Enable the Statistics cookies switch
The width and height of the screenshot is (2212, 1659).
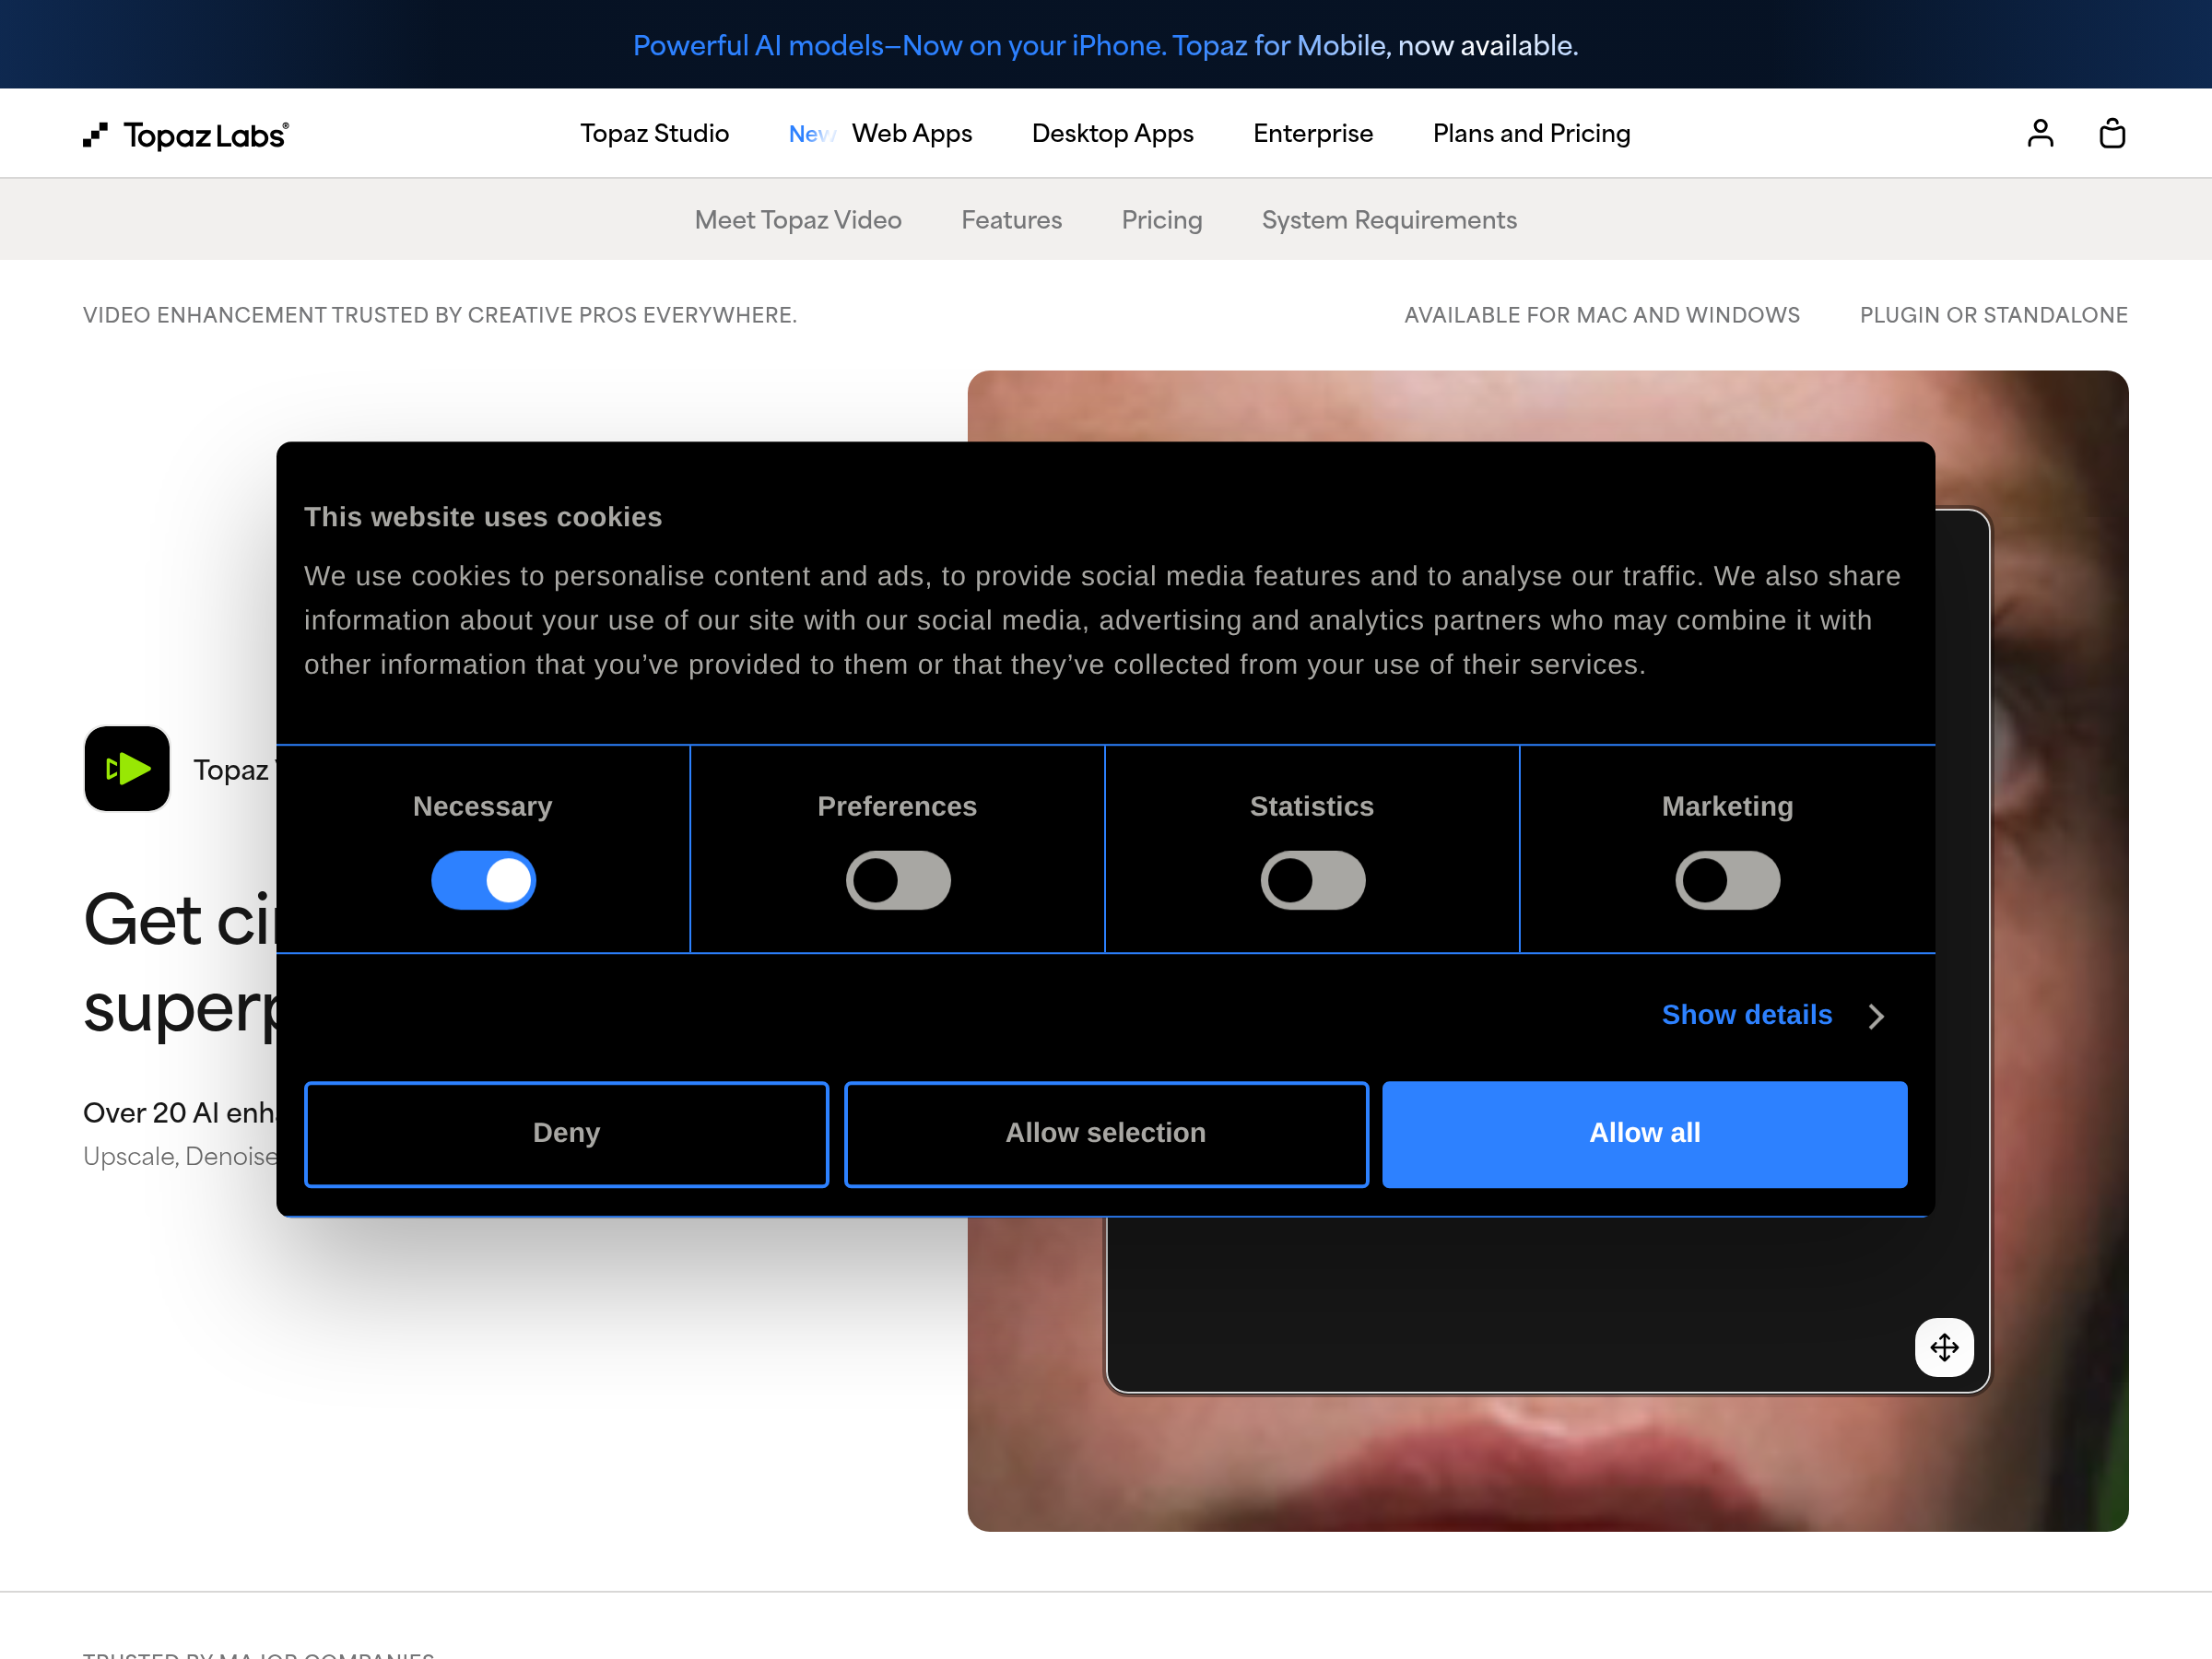pyautogui.click(x=1312, y=880)
